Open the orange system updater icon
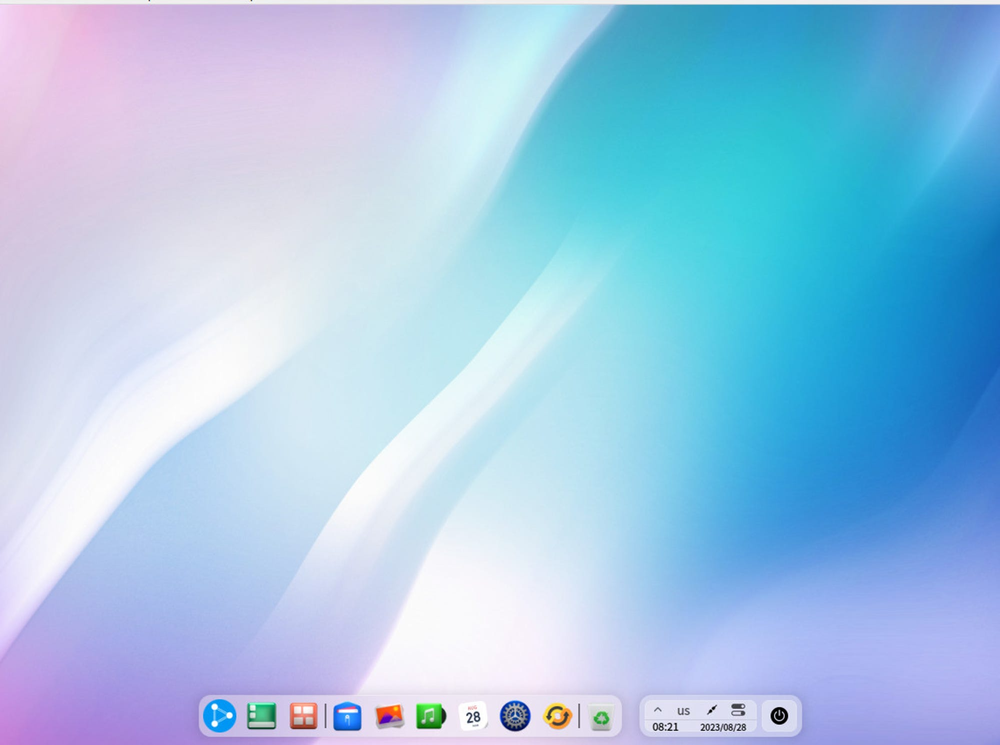1000x745 pixels. point(557,716)
